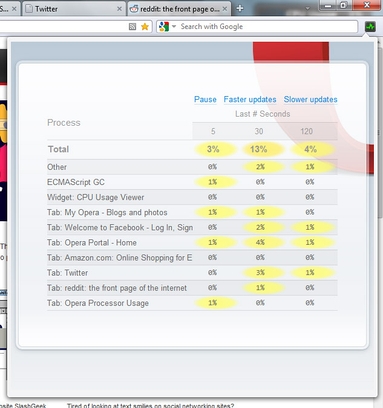Click the 2% value in Facebook row

(x=260, y=227)
